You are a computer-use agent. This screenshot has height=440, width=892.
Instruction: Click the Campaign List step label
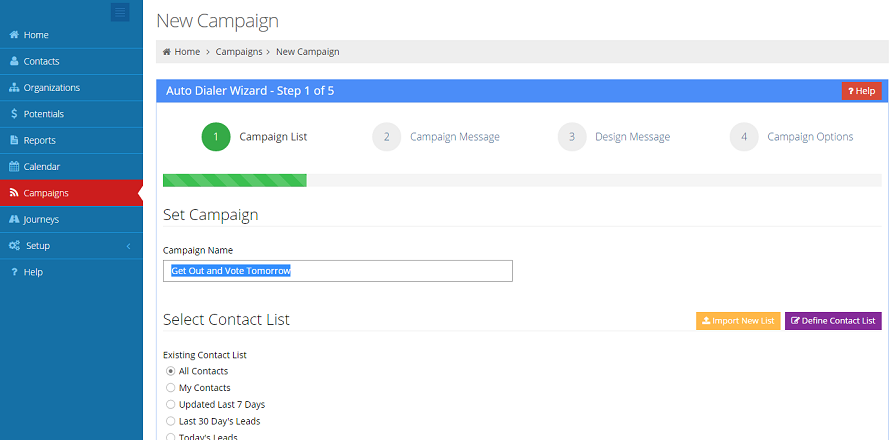coord(273,137)
